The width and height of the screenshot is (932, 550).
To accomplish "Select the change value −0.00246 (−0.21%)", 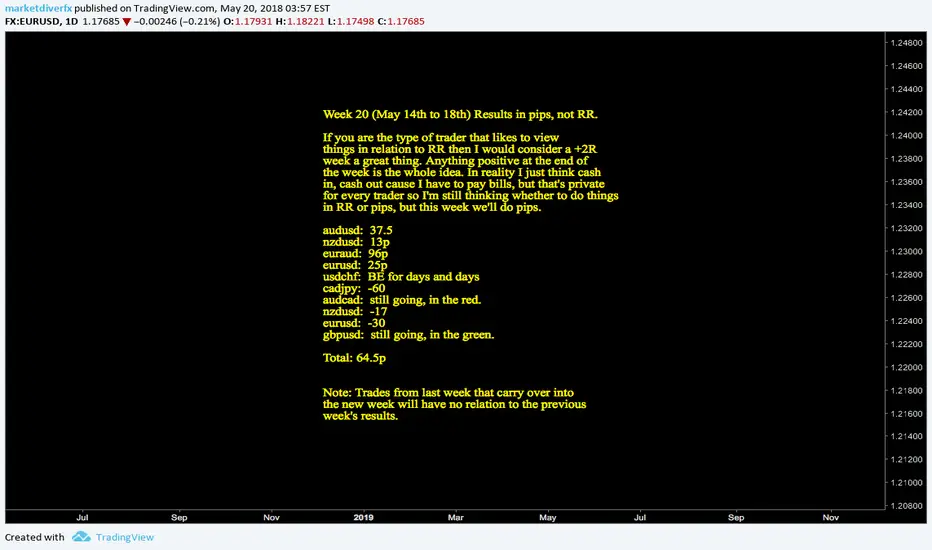I will coord(177,21).
